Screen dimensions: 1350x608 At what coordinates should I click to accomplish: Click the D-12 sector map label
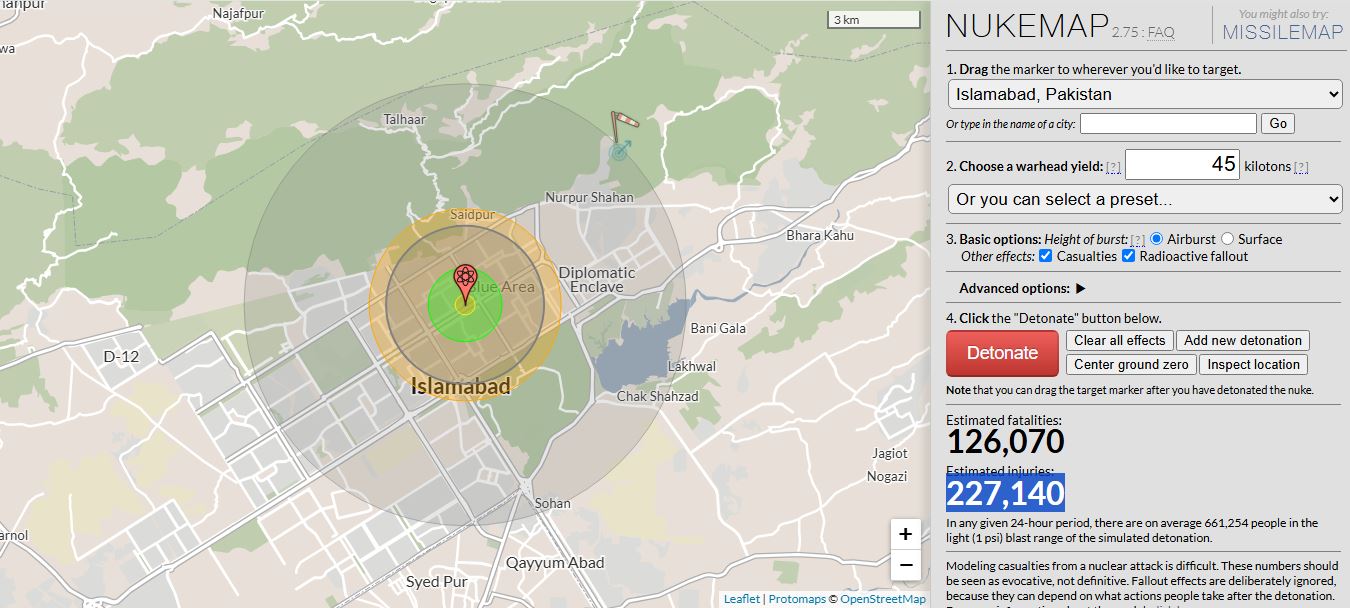(x=121, y=356)
